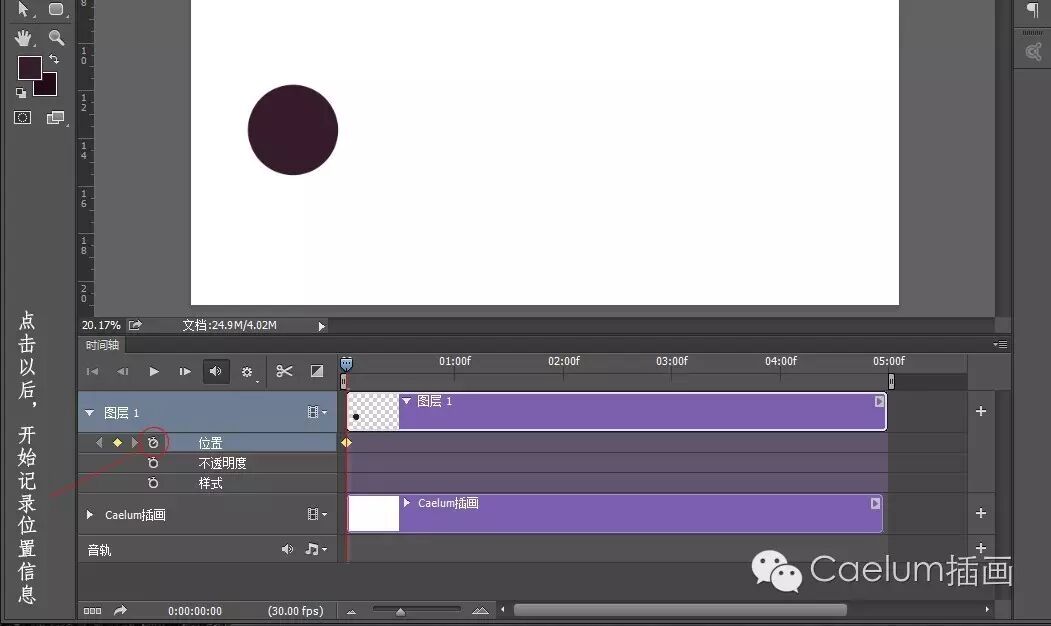Go to previous 位置 keyframe
The height and width of the screenshot is (626, 1051).
(x=100, y=442)
